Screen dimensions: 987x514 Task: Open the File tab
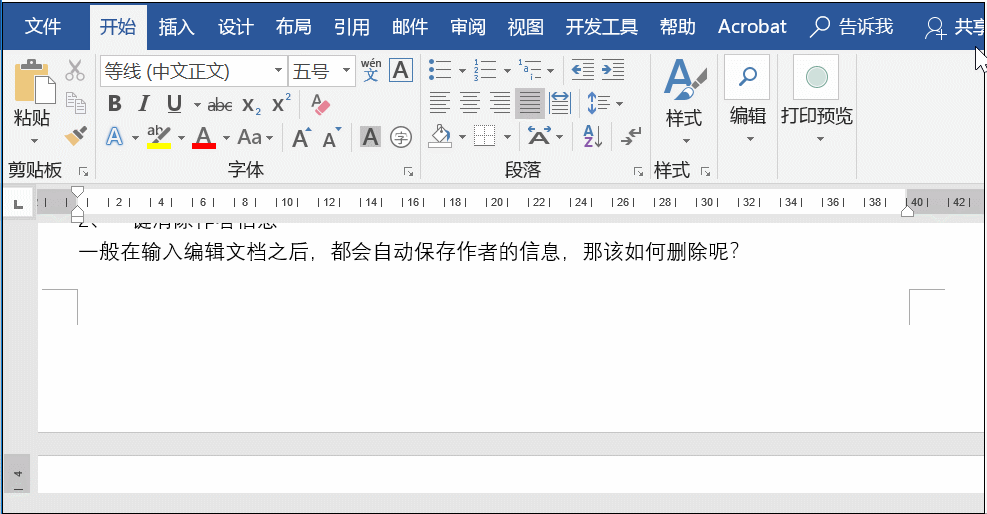[43, 26]
